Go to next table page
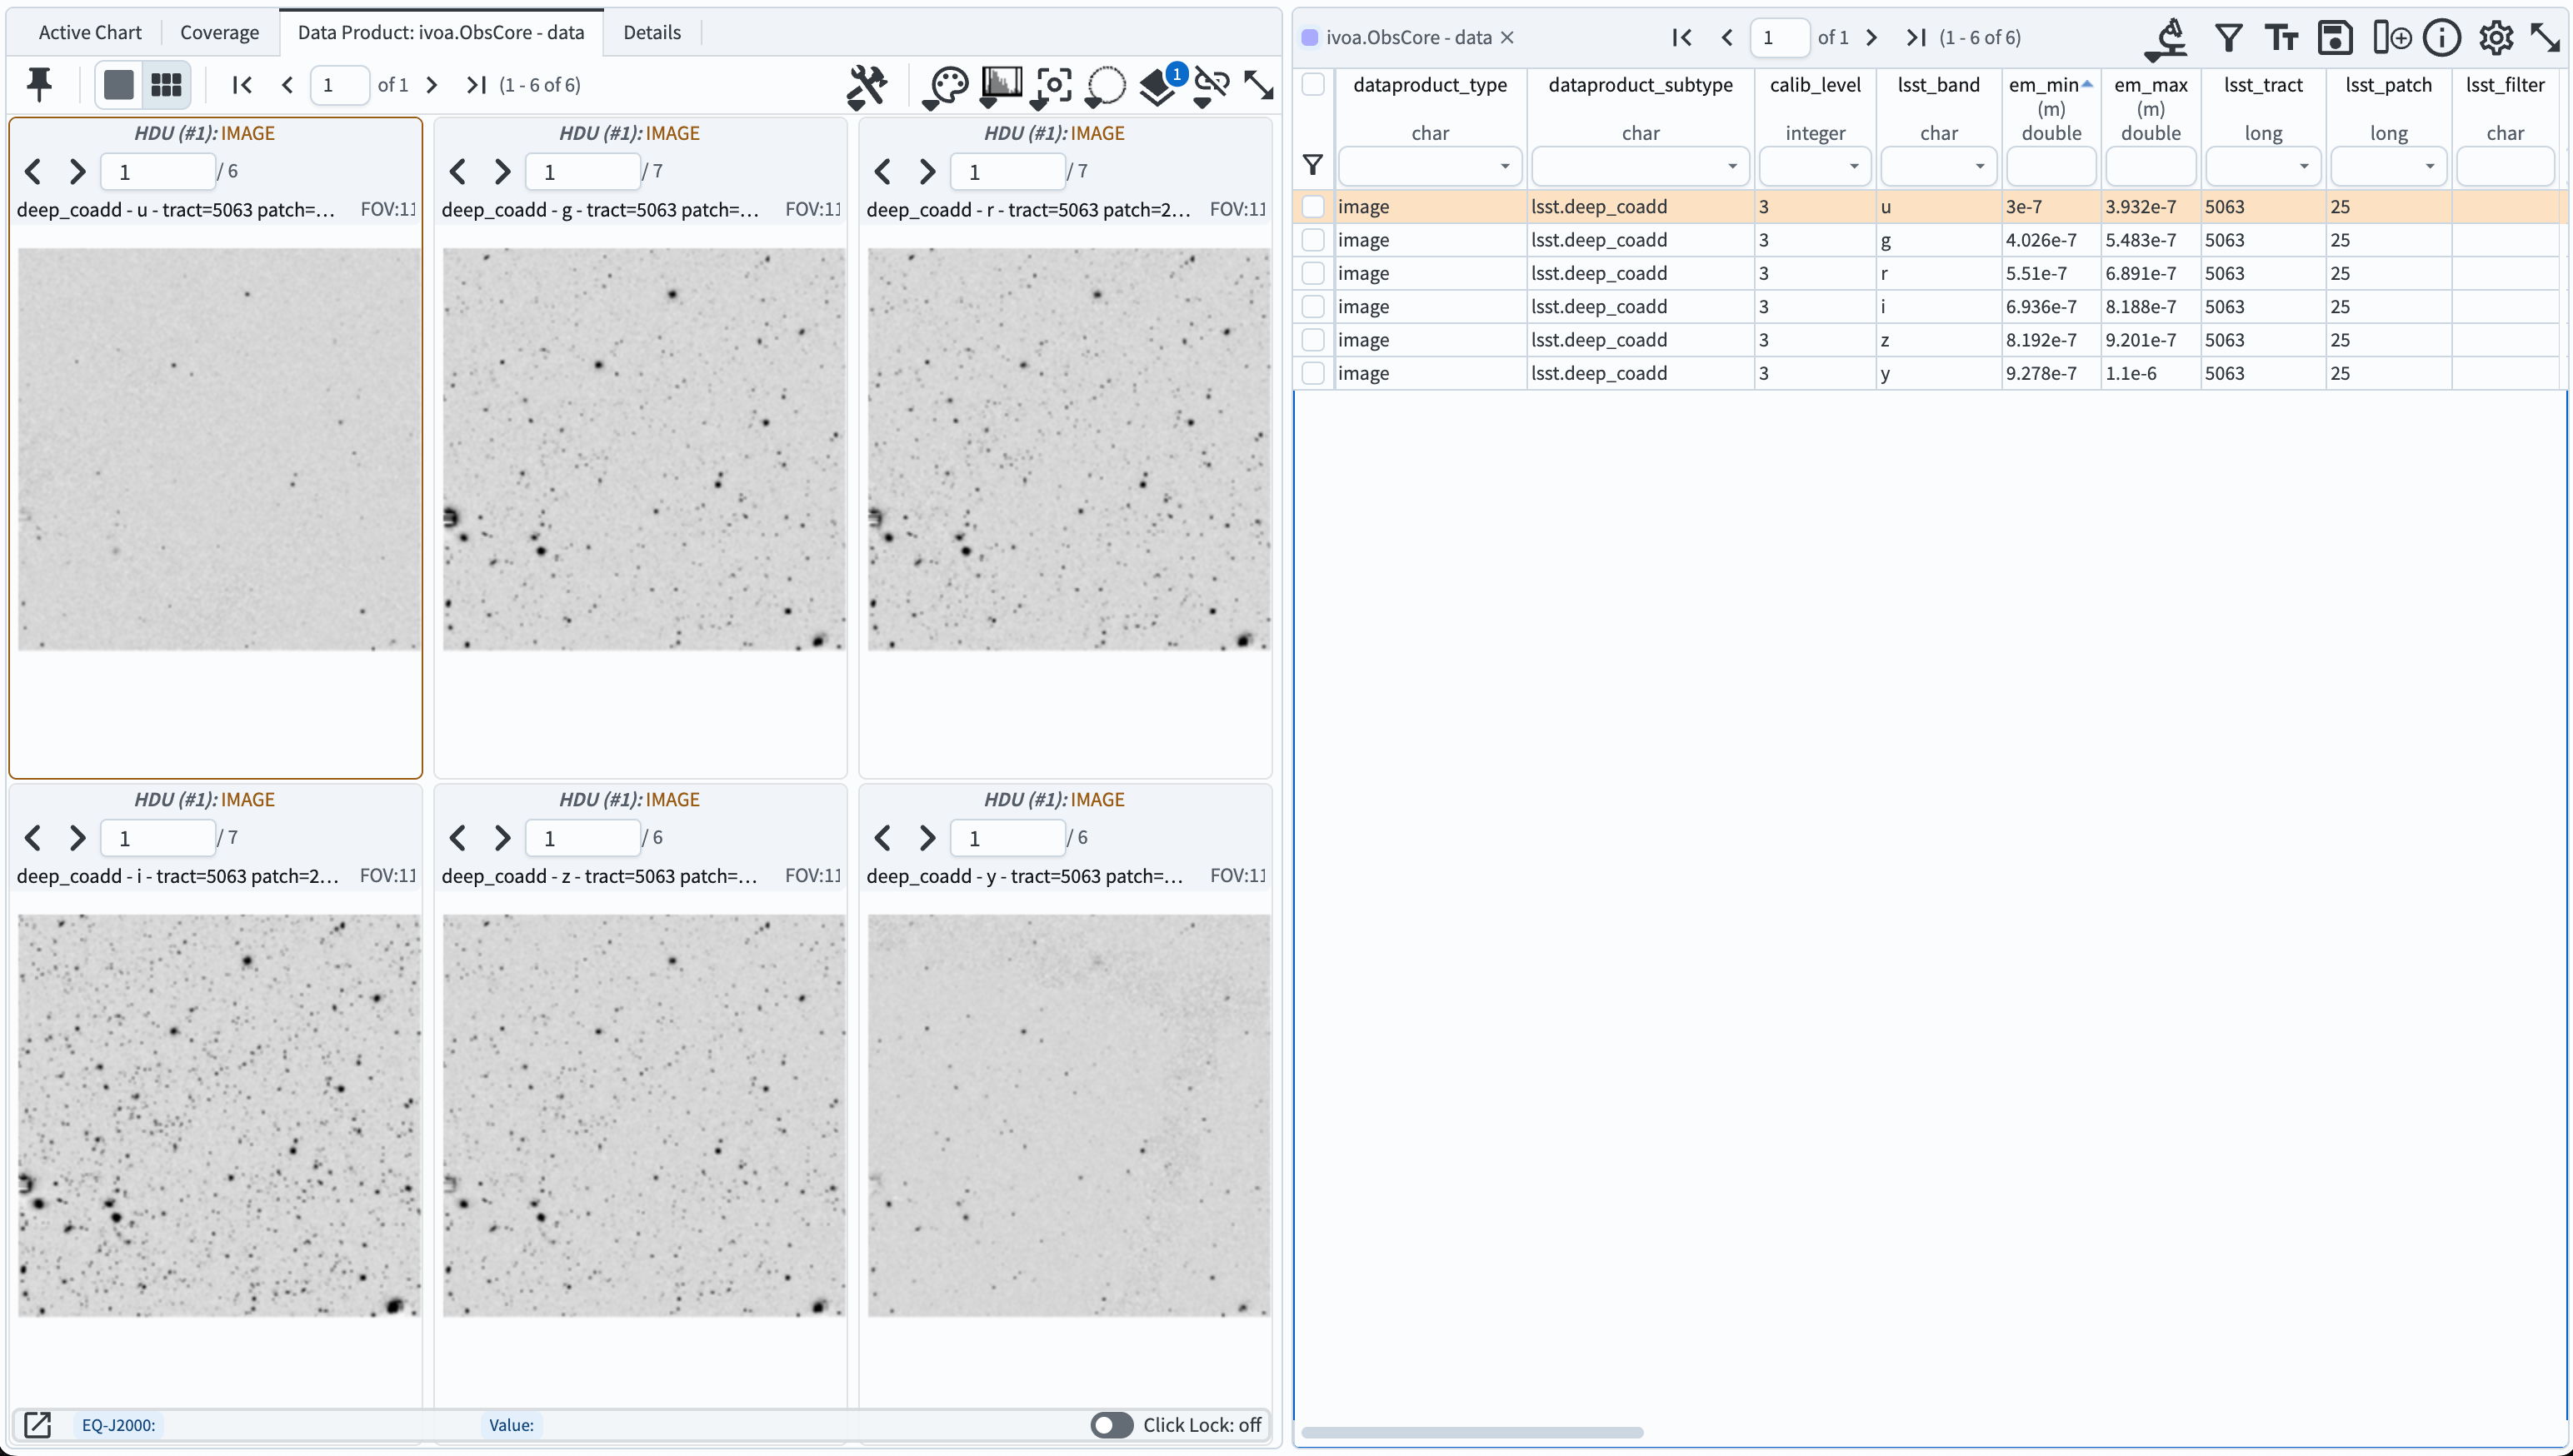The width and height of the screenshot is (2573, 1456). coord(1871,37)
